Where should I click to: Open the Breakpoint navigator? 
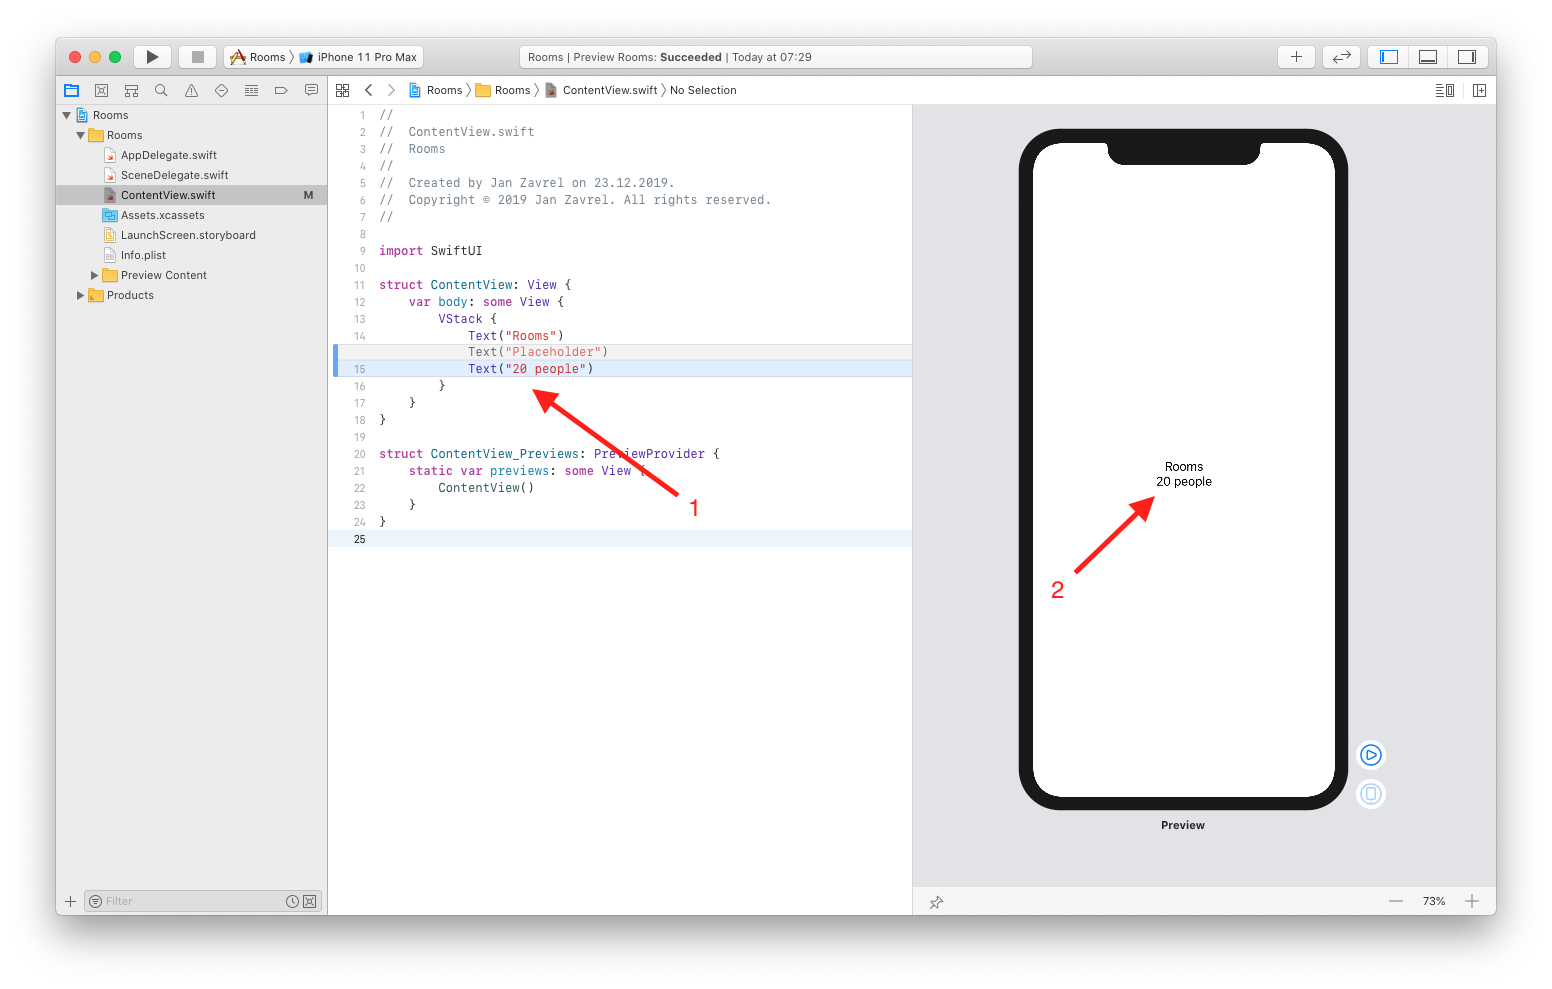(x=281, y=90)
